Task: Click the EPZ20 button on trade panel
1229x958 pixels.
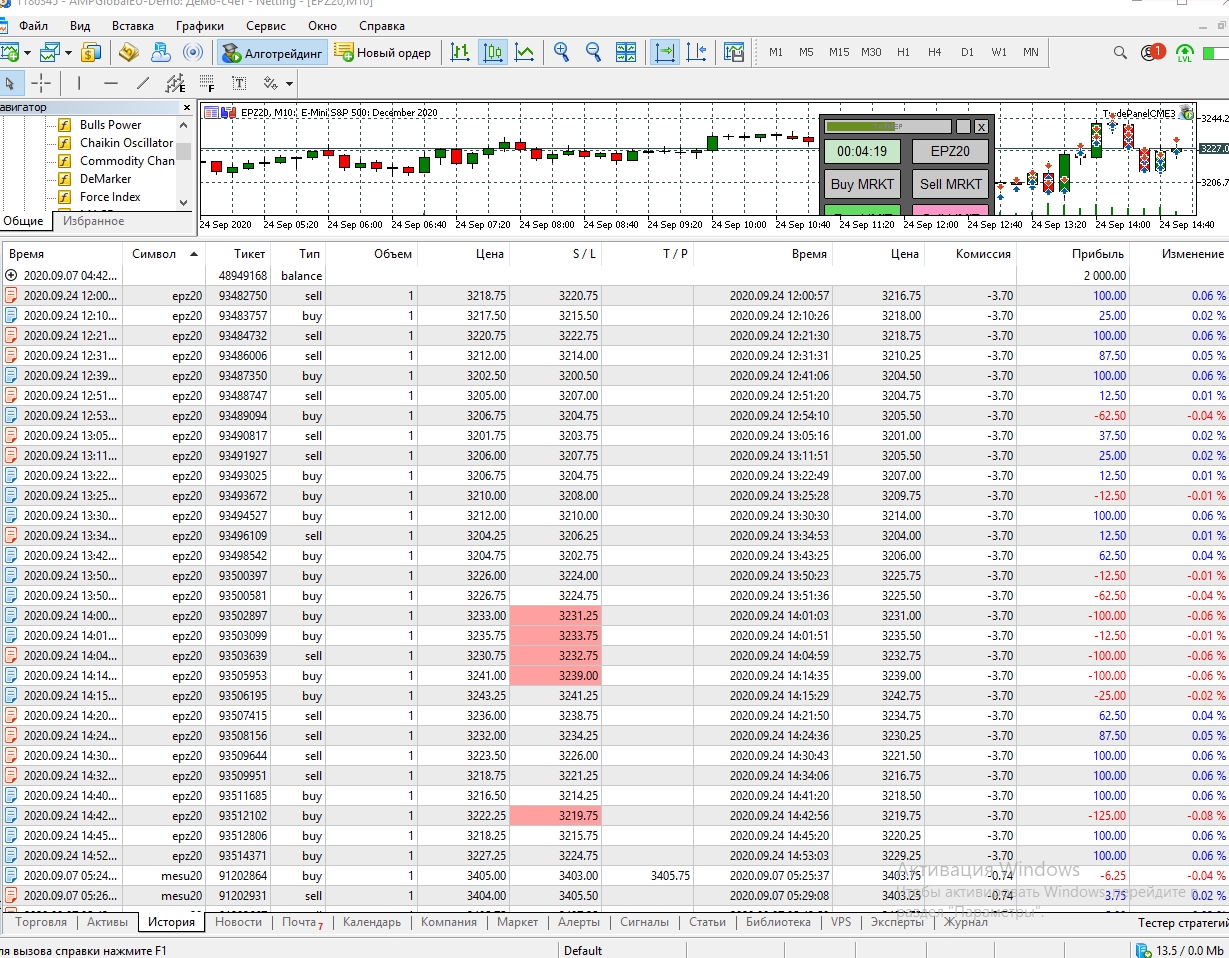Action: pos(950,152)
